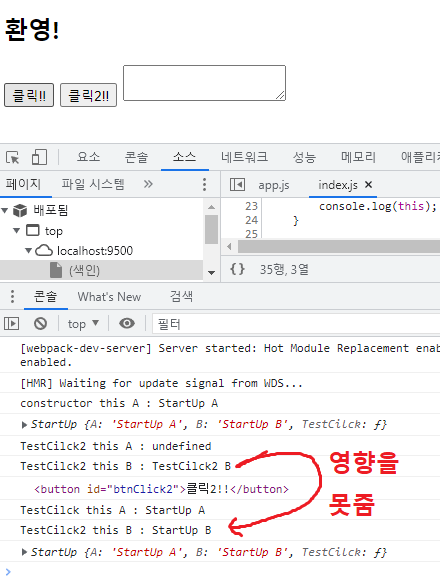Open the navigator three-dot options menu

[x=205, y=184]
